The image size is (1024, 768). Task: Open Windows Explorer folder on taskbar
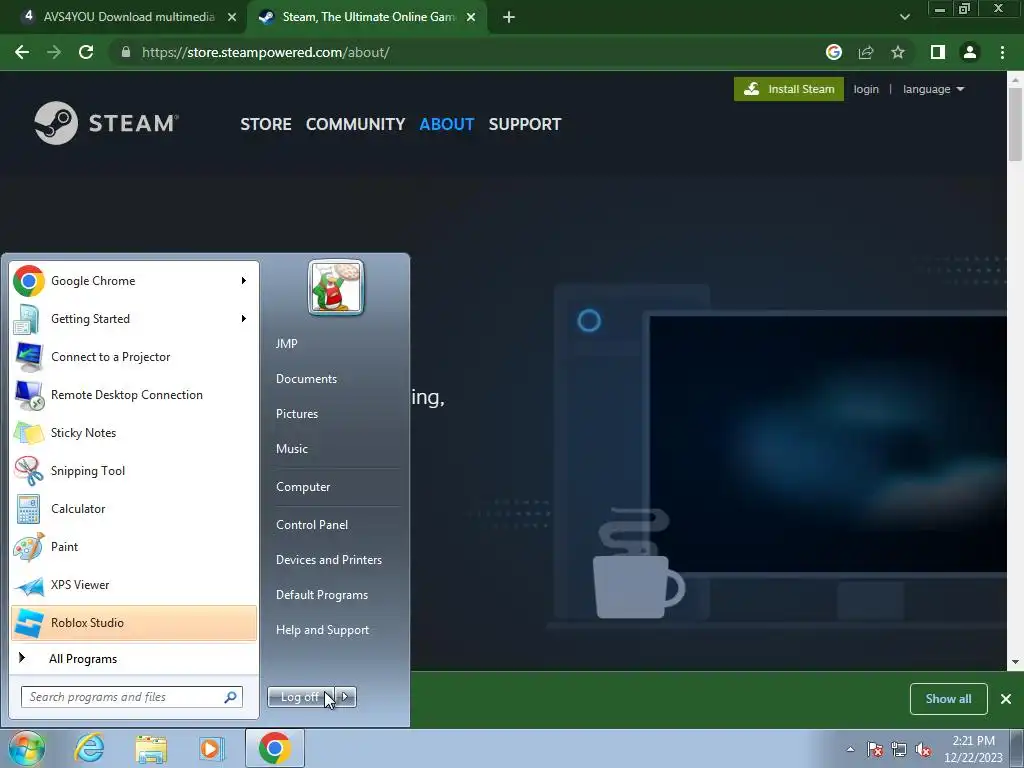tap(151, 748)
